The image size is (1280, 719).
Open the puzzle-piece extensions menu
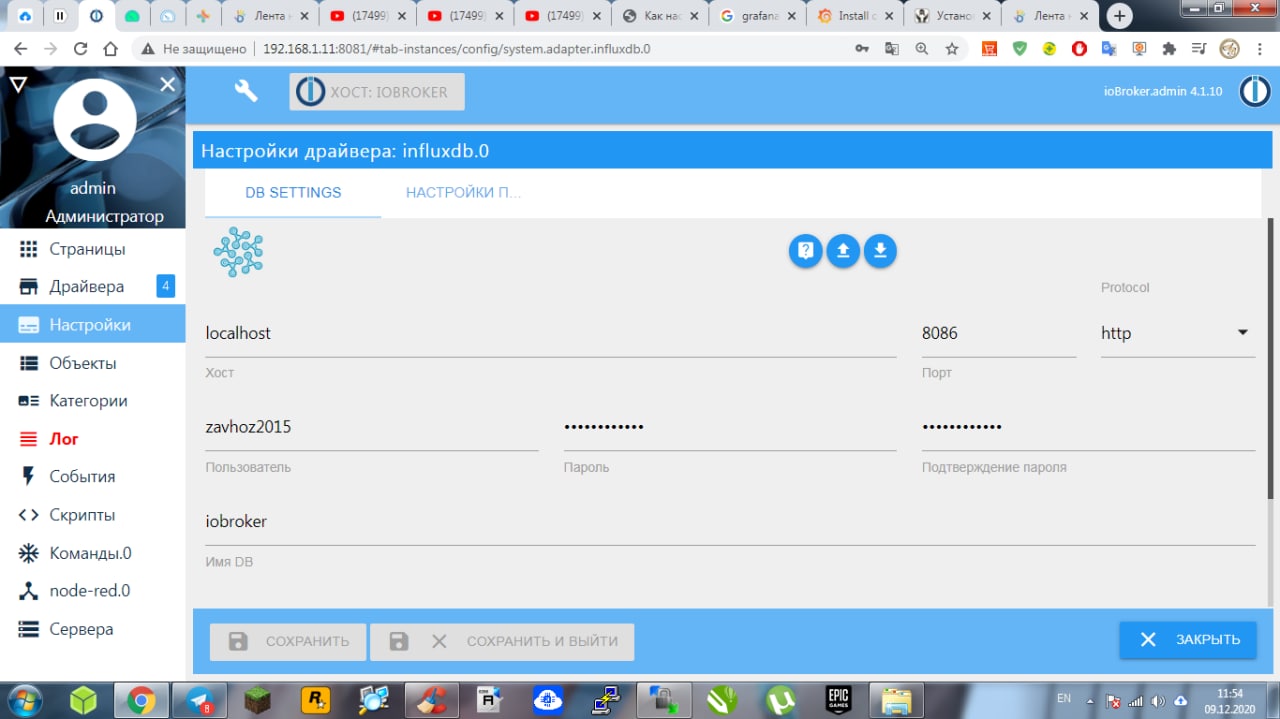tap(1169, 48)
